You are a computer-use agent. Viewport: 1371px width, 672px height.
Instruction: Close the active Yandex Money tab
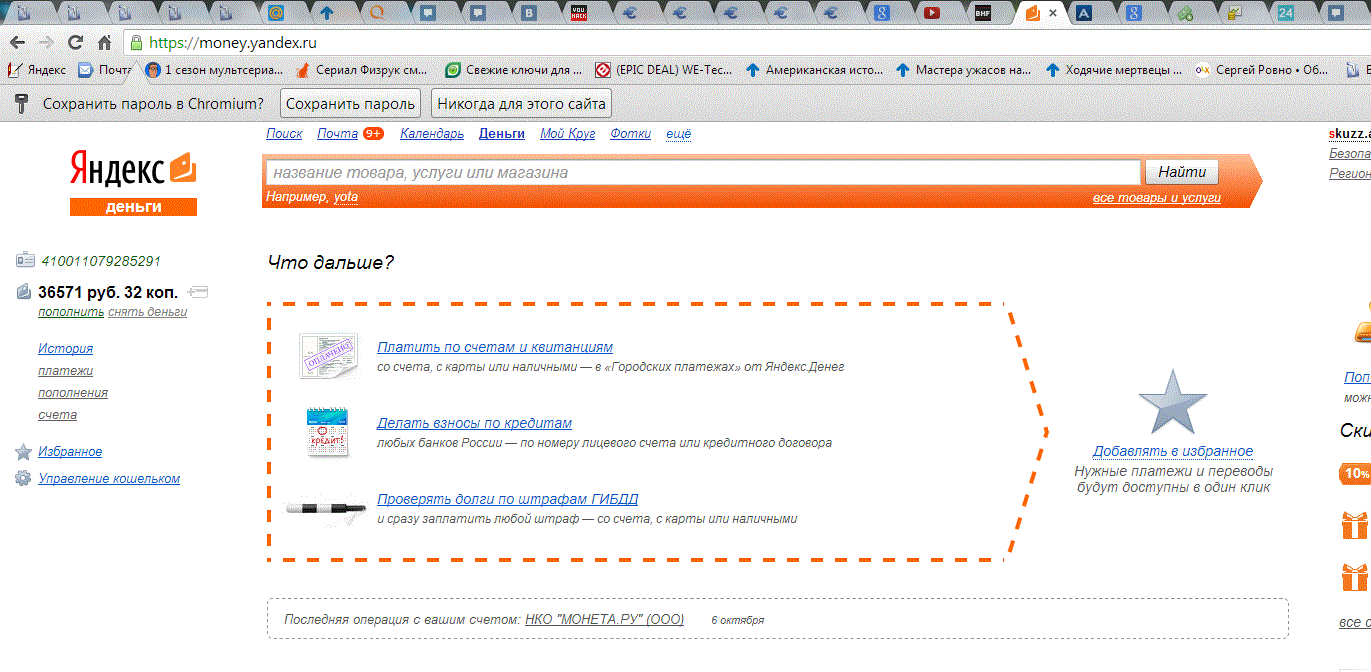tap(1053, 13)
